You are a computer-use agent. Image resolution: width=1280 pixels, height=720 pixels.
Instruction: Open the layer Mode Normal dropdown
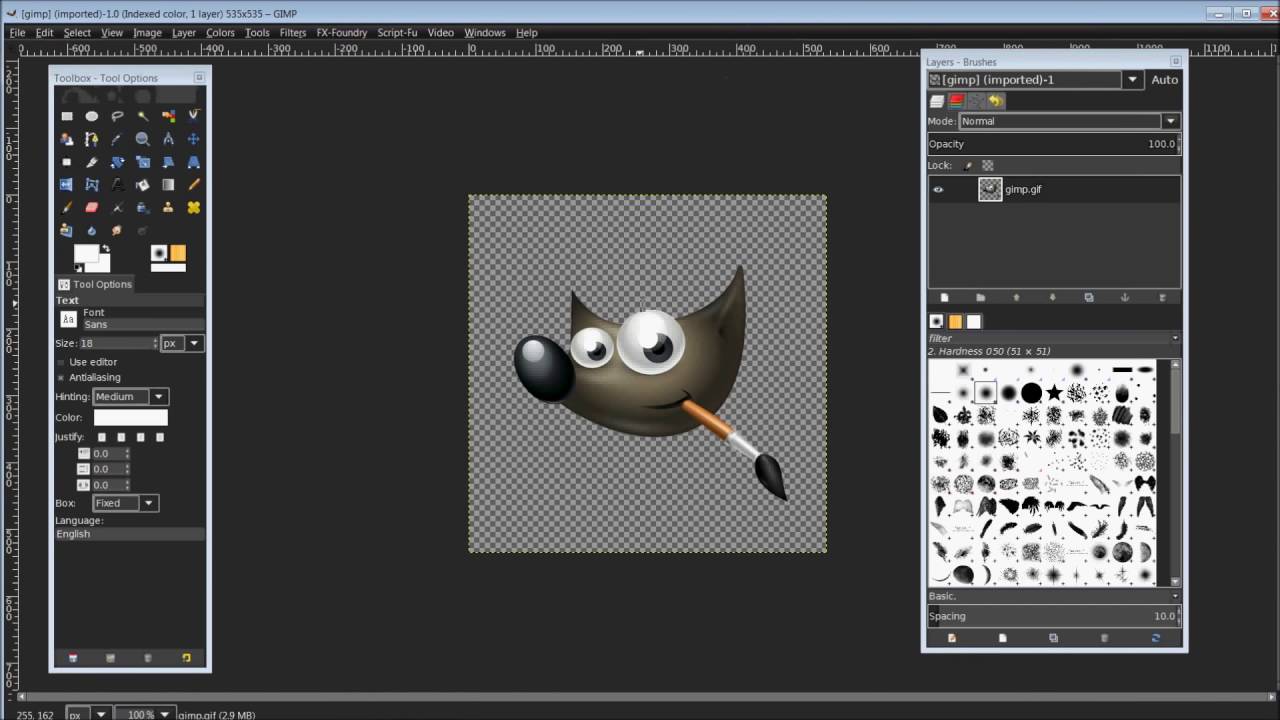tap(1069, 121)
